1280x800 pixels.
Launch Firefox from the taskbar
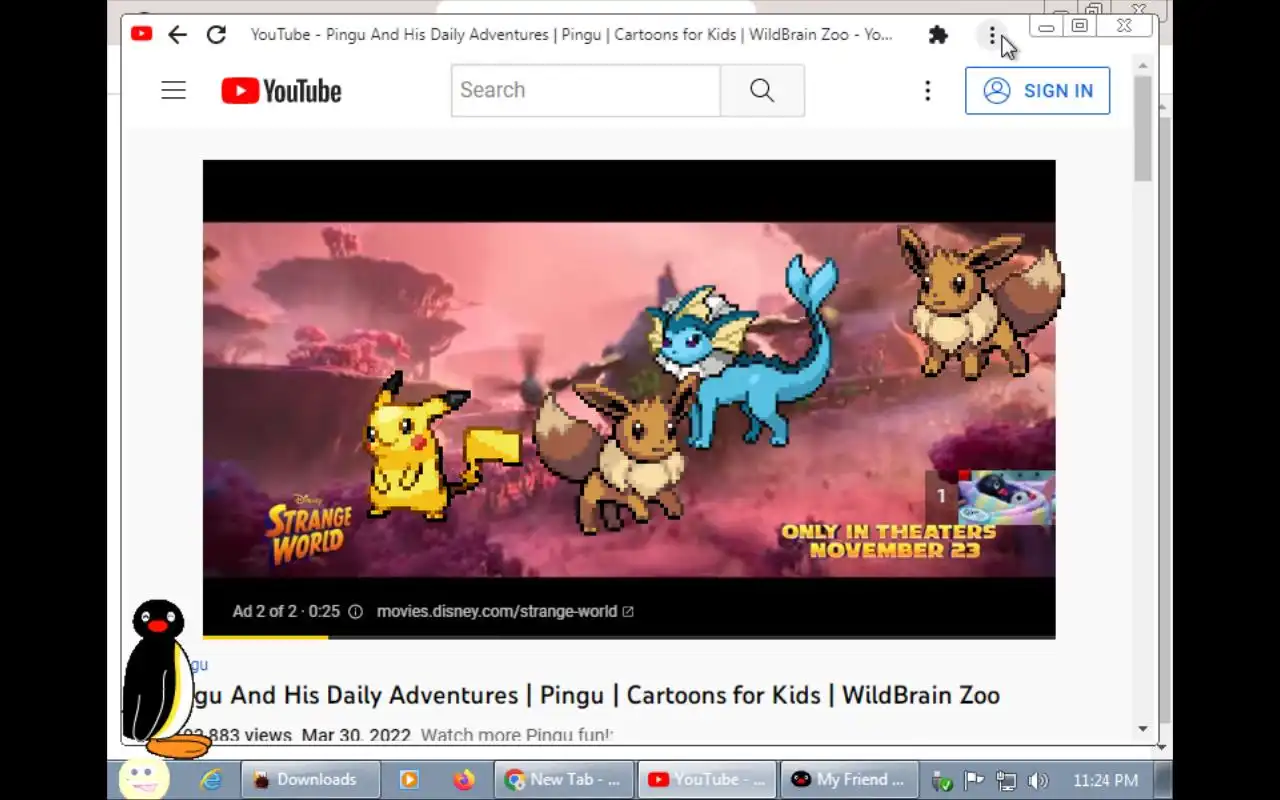[463, 780]
